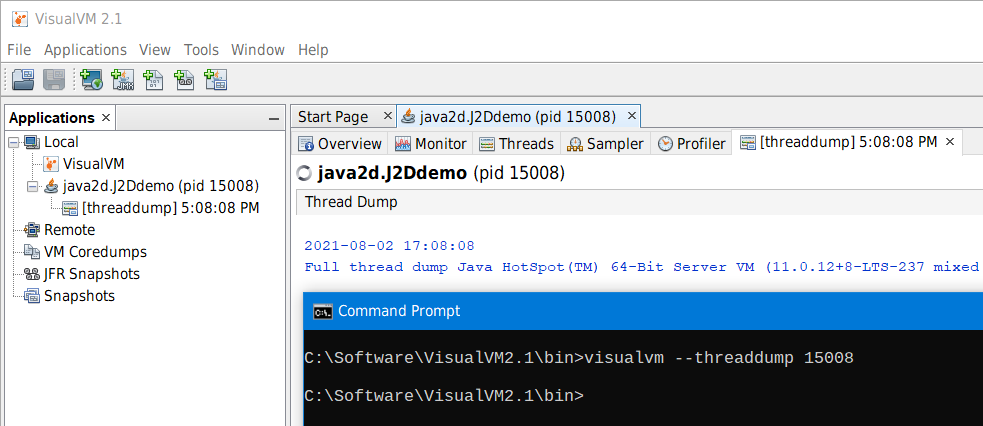The image size is (983, 426).
Task: Click the 2021-08-02 17:08:08 timestamp line
Action: click(389, 246)
